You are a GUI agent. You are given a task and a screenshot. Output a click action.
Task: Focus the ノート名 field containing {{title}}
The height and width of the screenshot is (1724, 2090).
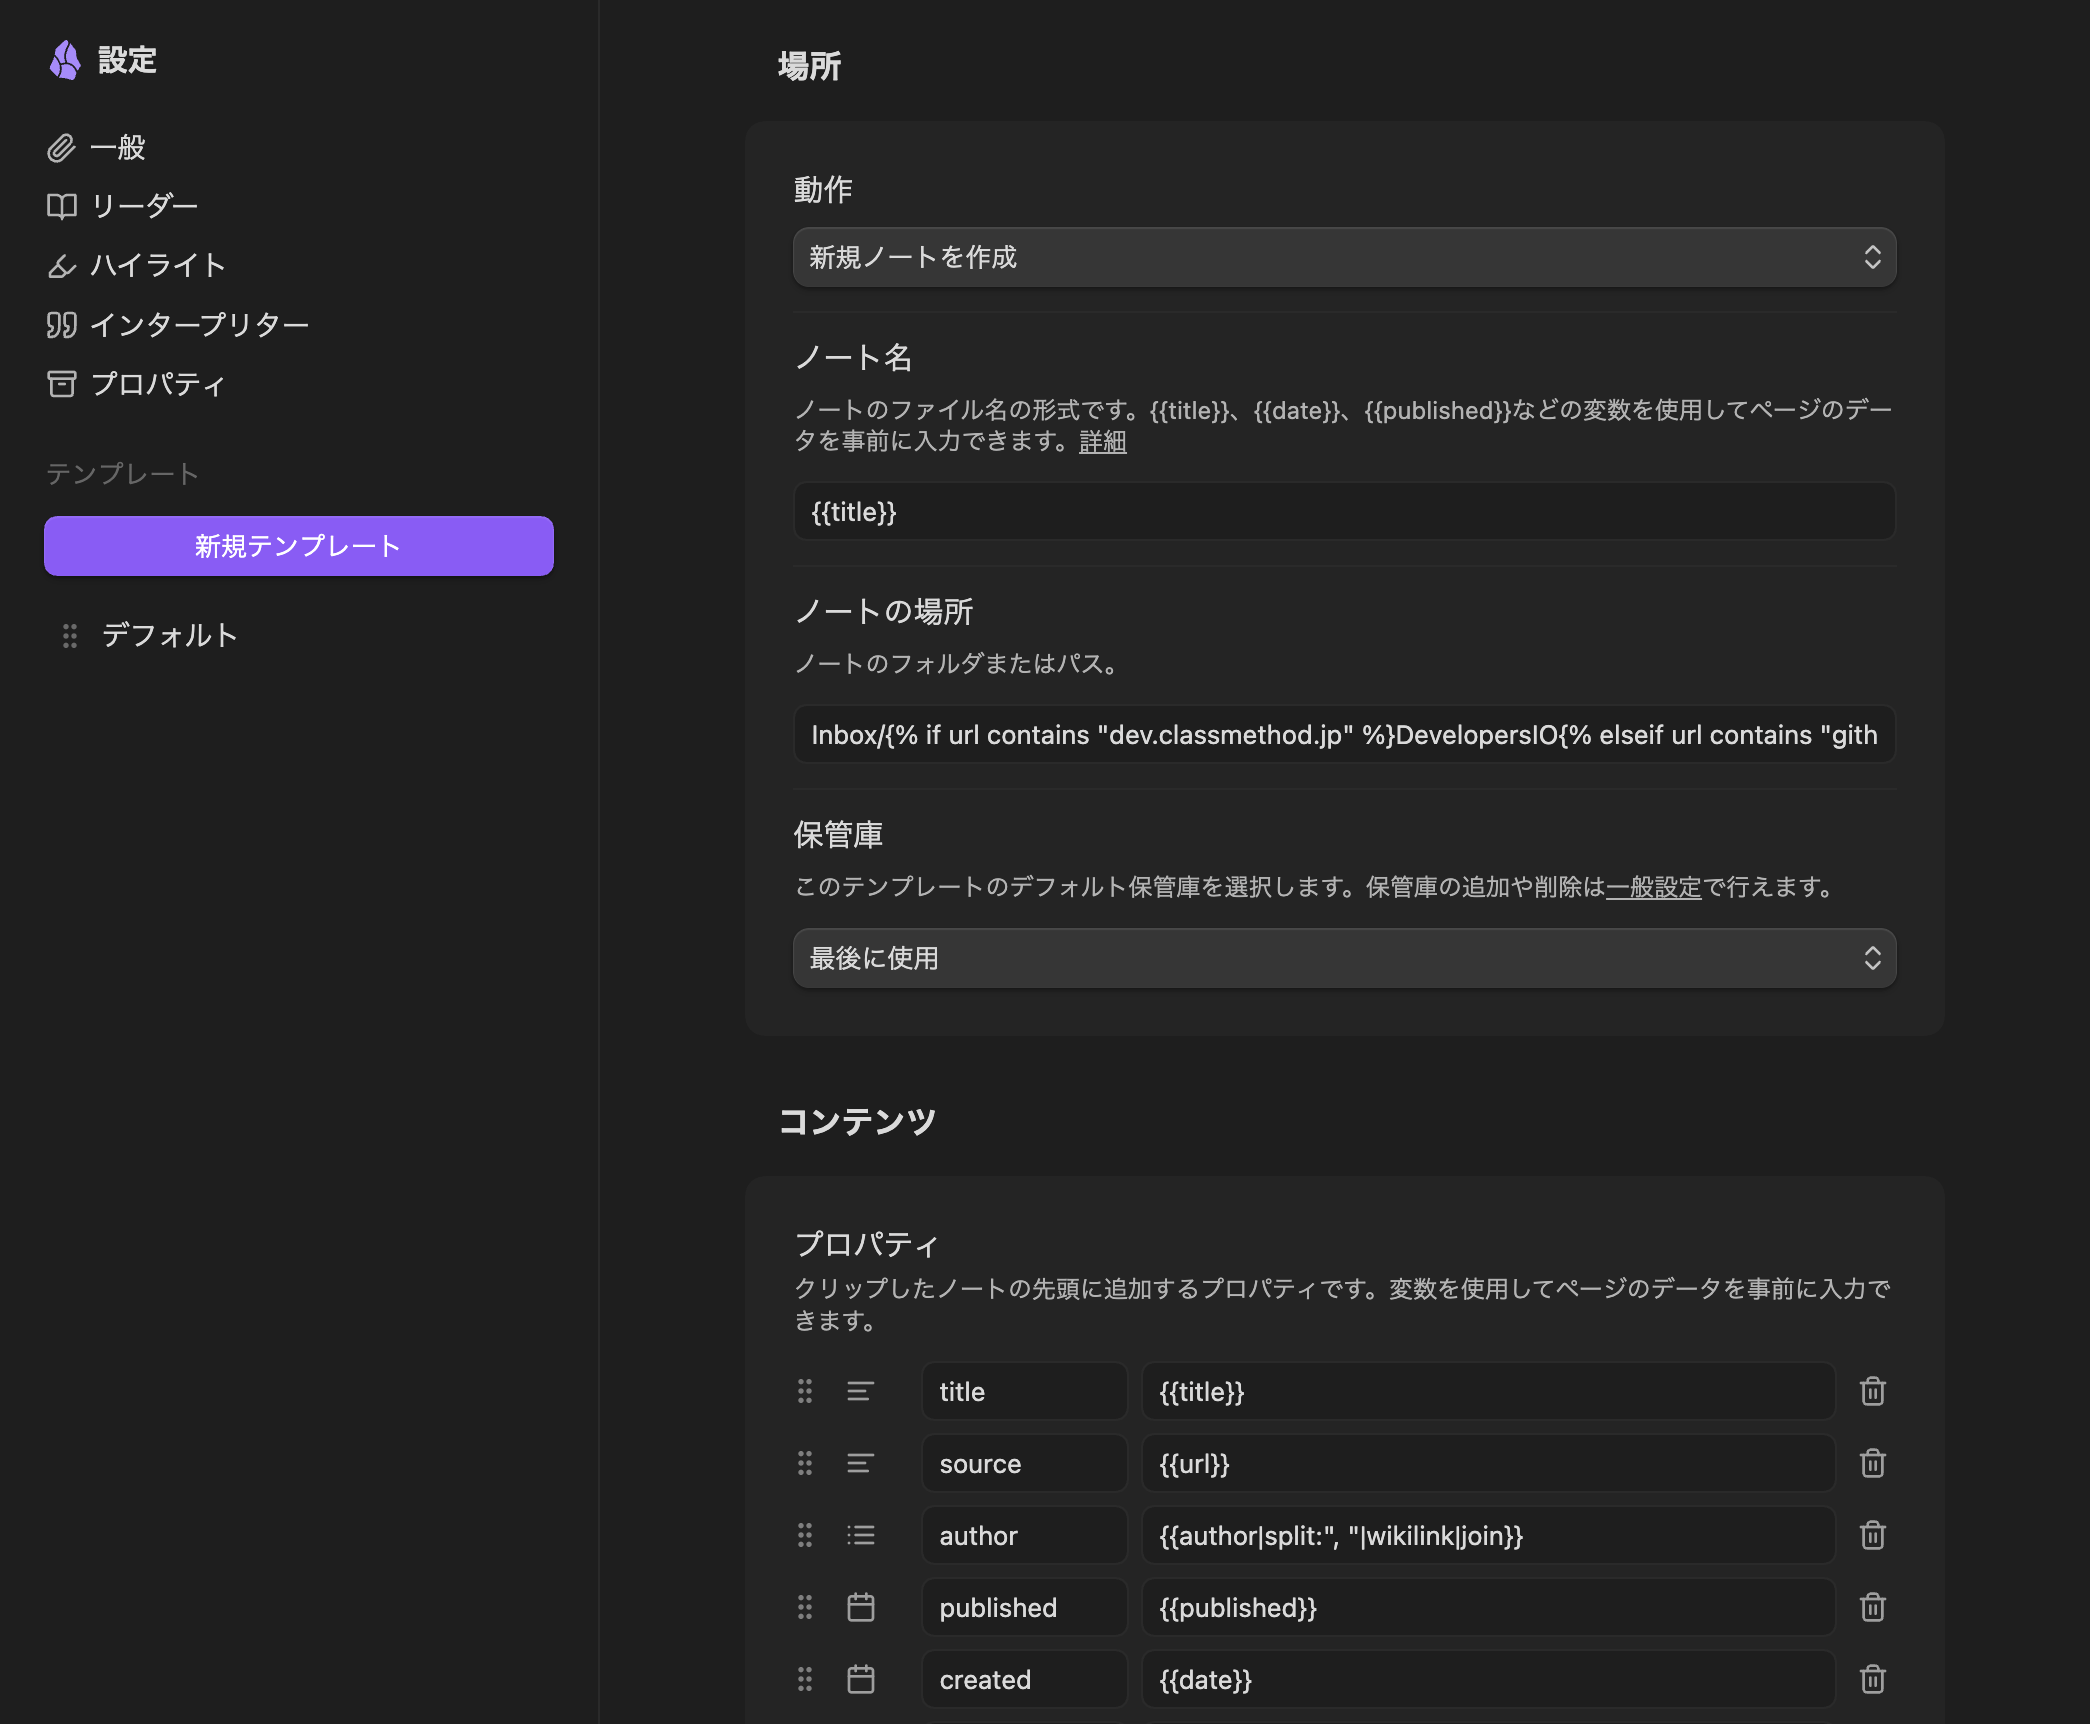(x=1344, y=512)
